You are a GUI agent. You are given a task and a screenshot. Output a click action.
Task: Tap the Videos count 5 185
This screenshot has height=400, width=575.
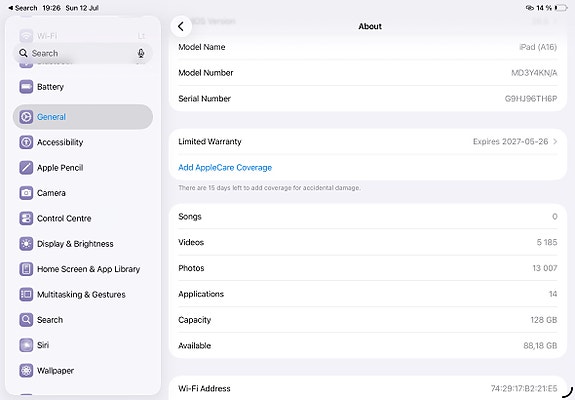[x=547, y=242]
